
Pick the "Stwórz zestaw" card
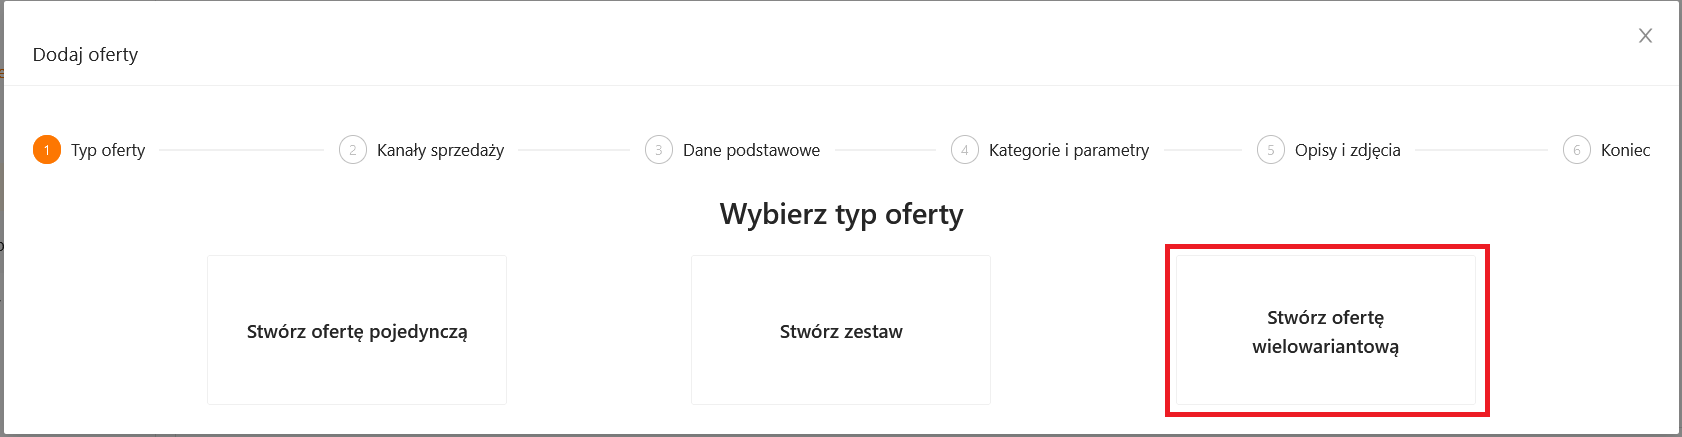[x=841, y=331]
